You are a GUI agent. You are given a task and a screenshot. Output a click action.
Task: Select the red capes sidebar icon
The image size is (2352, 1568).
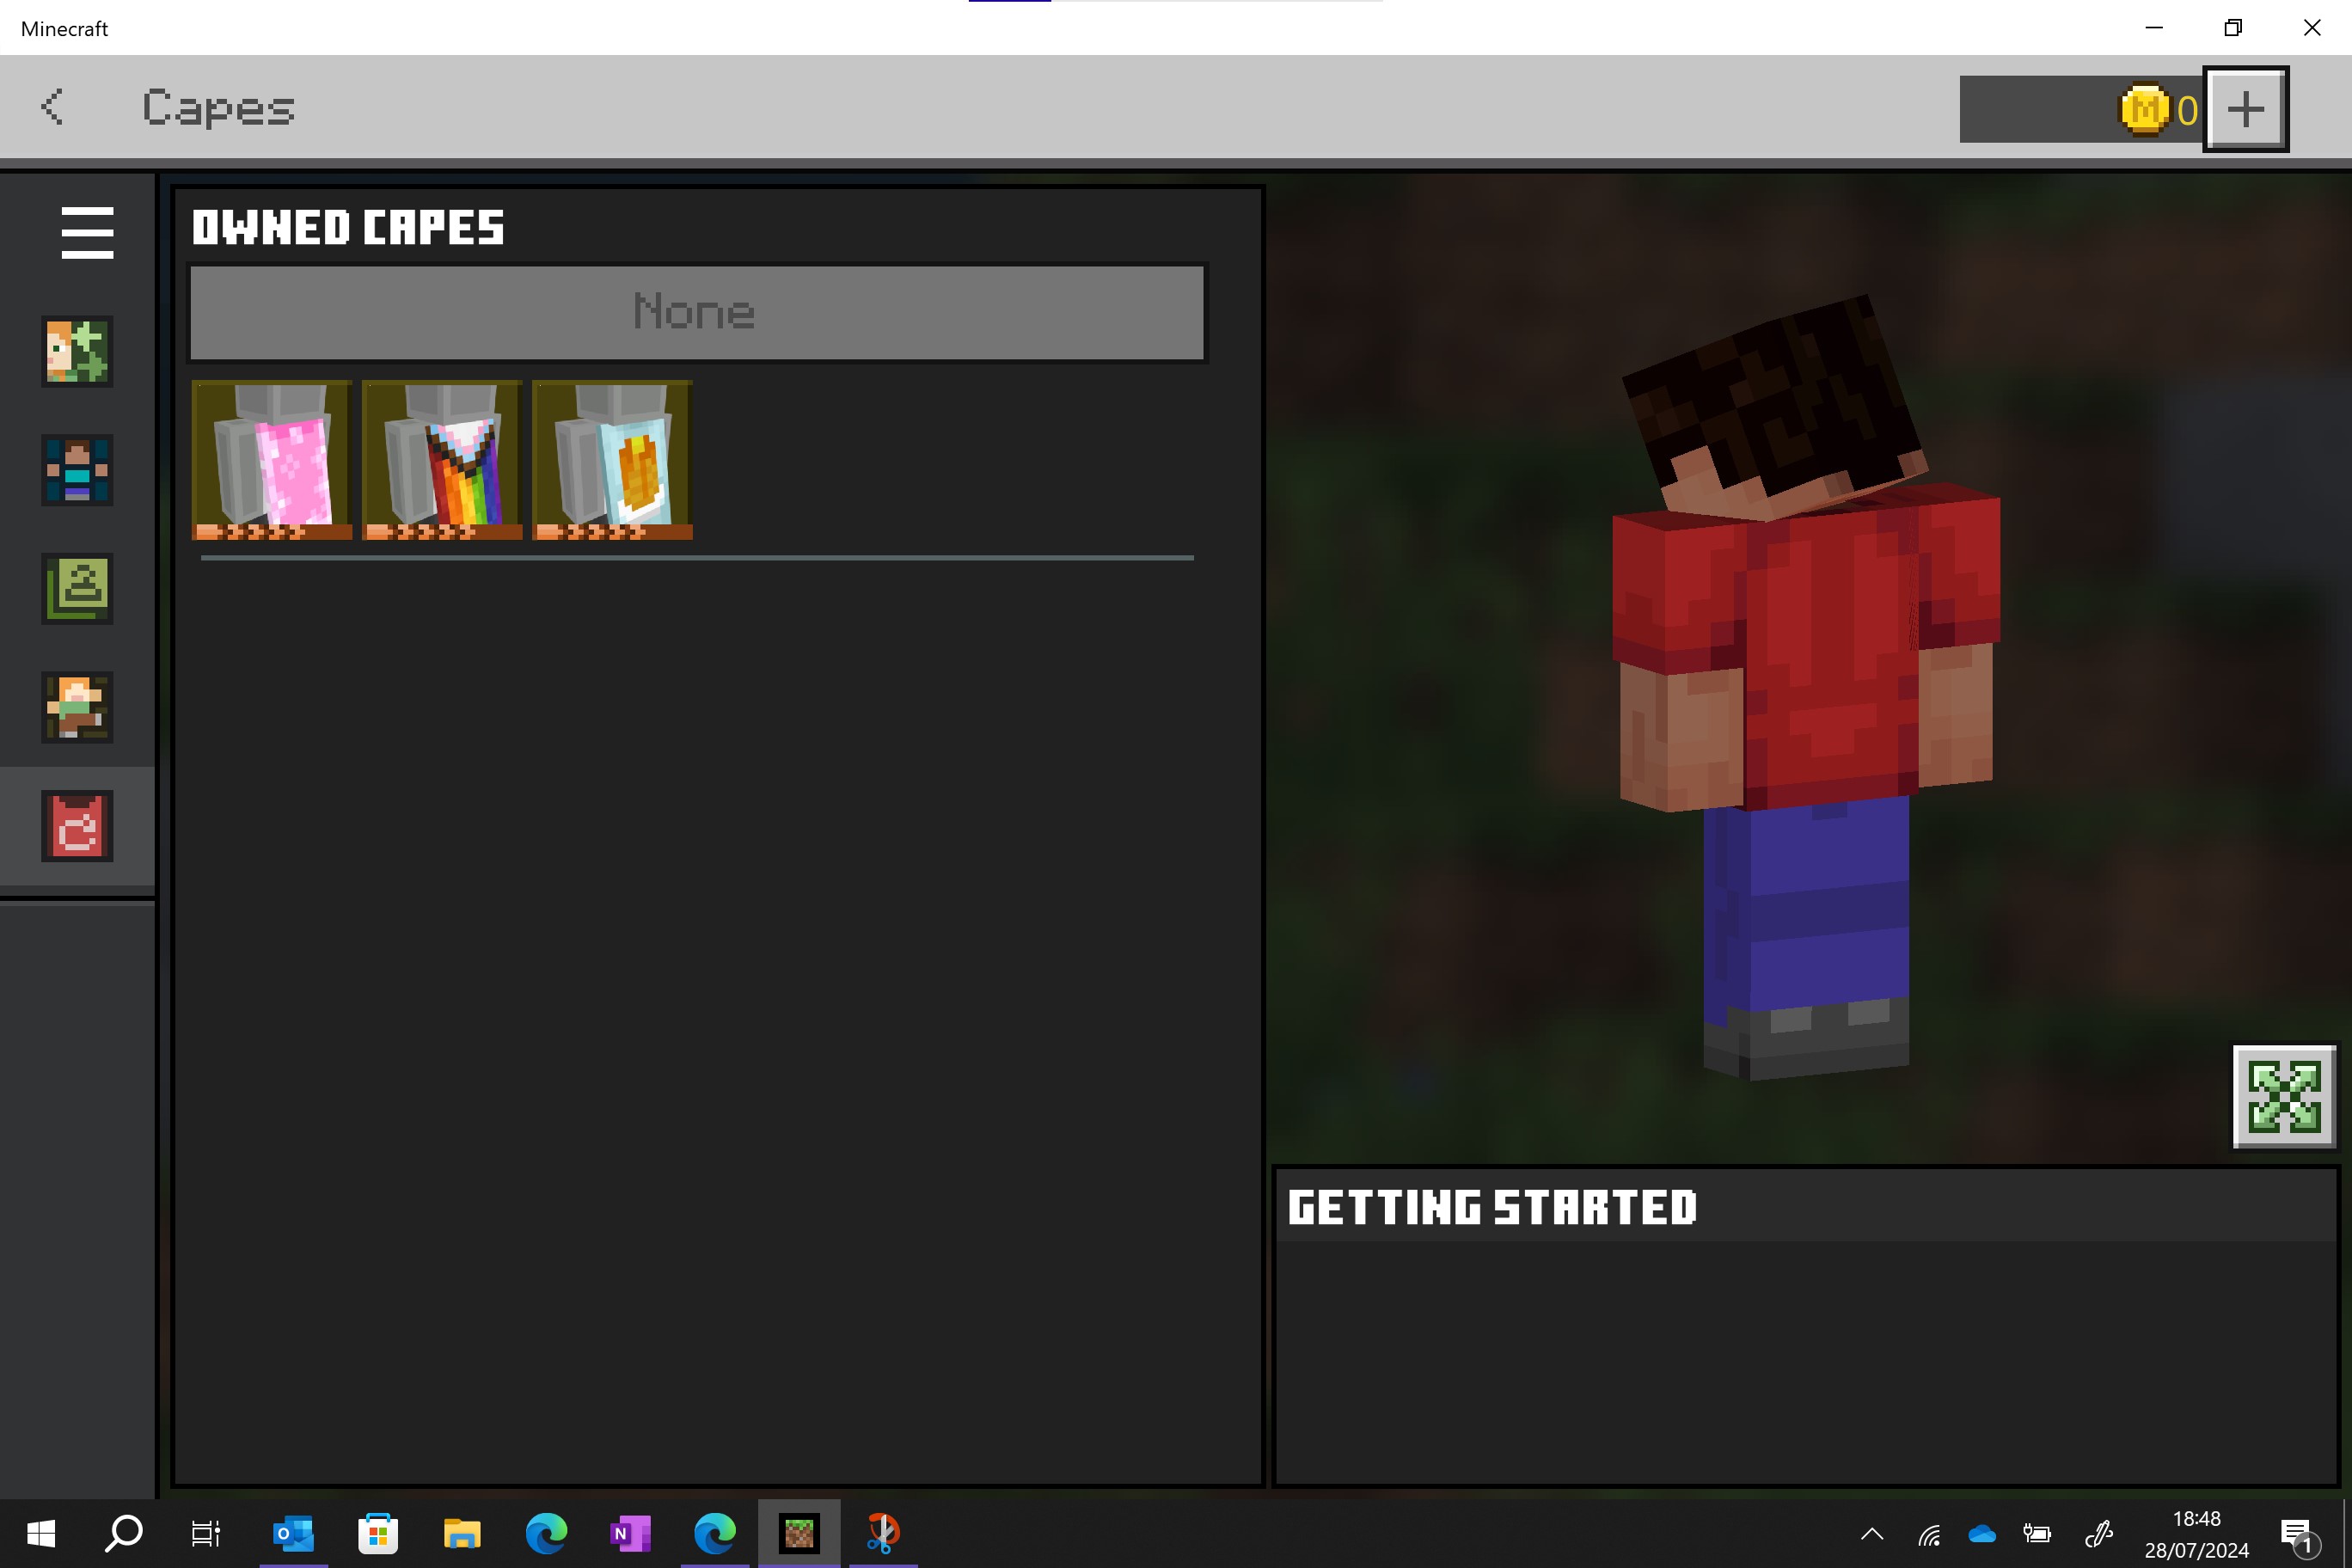tap(77, 826)
